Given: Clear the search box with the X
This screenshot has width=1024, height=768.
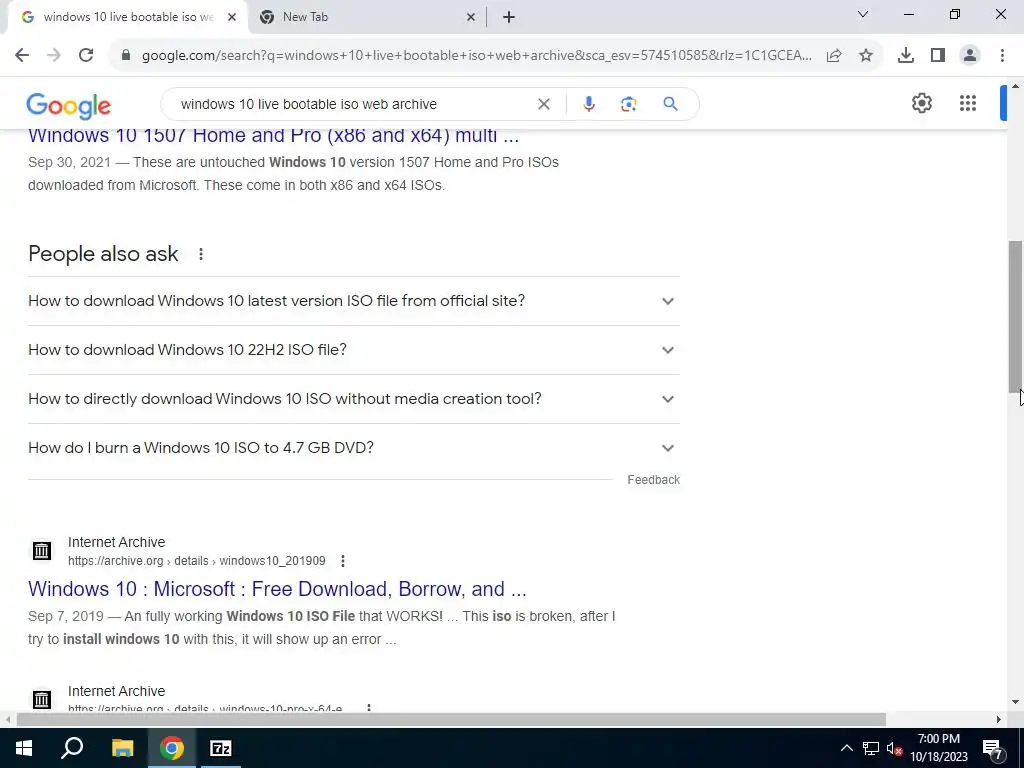Looking at the screenshot, I should point(543,104).
